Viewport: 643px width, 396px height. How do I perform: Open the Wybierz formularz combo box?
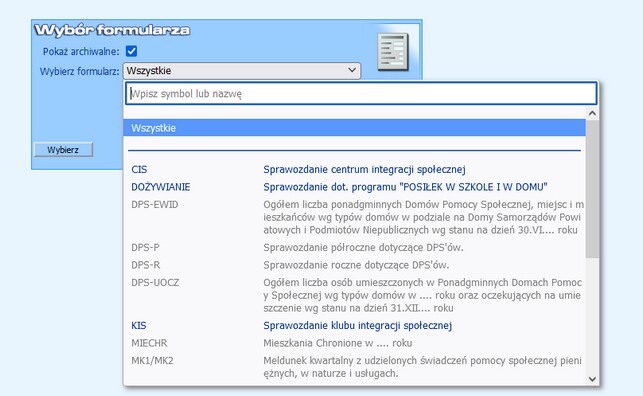242,71
